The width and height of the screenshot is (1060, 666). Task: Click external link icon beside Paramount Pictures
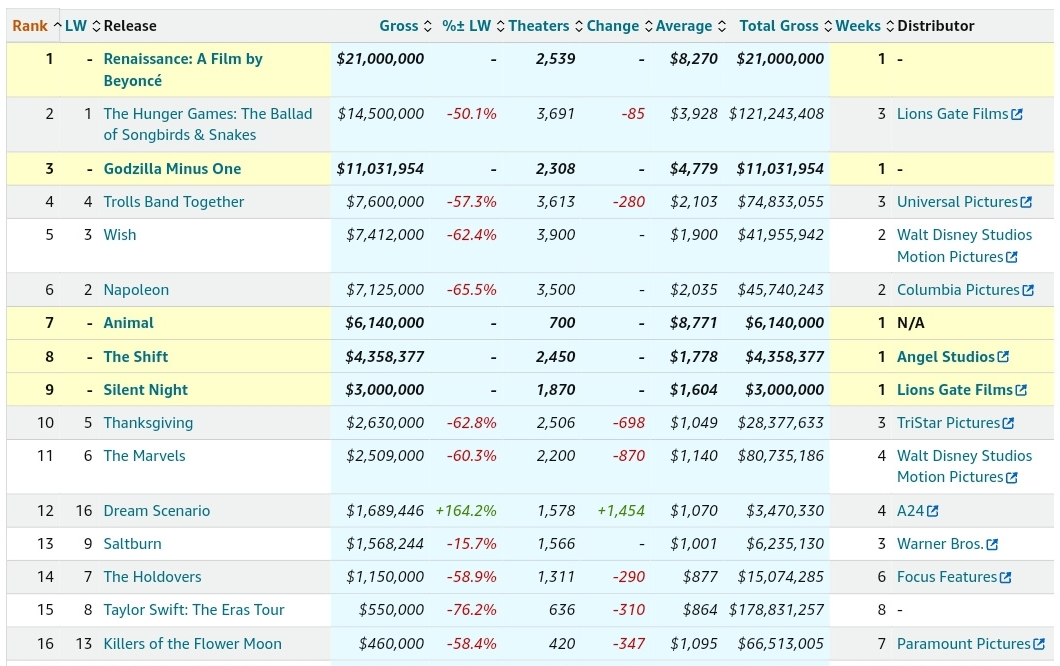[1040, 644]
